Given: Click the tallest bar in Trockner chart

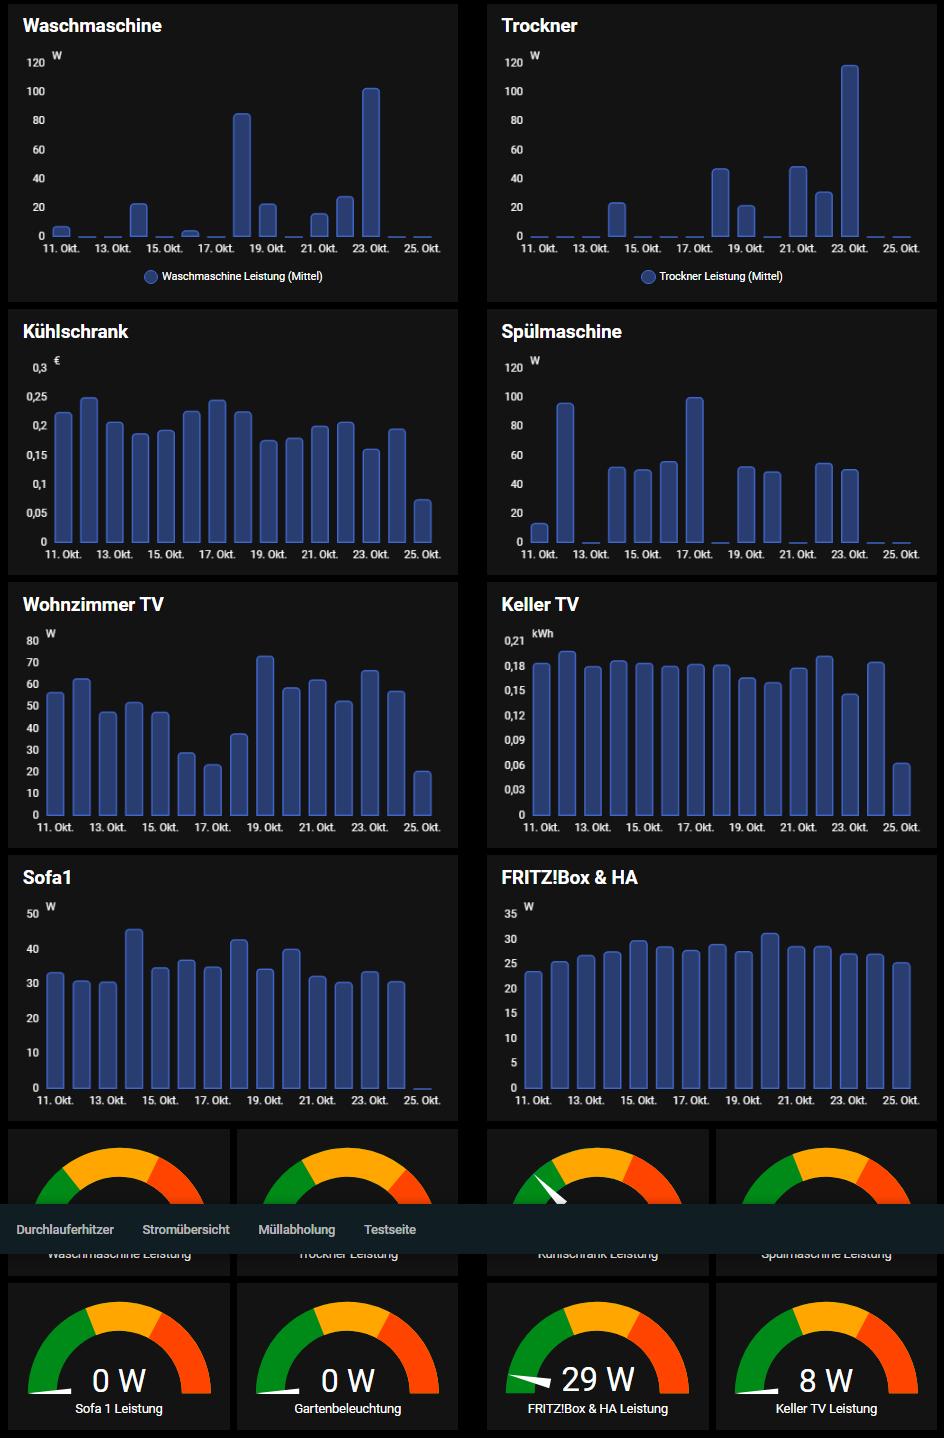Looking at the screenshot, I should click(850, 152).
